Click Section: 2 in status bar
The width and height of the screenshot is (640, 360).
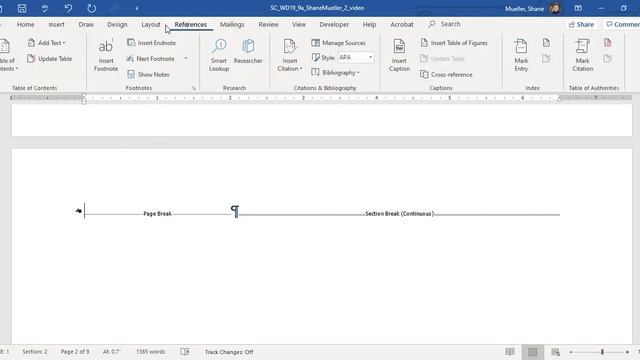[x=35, y=351]
